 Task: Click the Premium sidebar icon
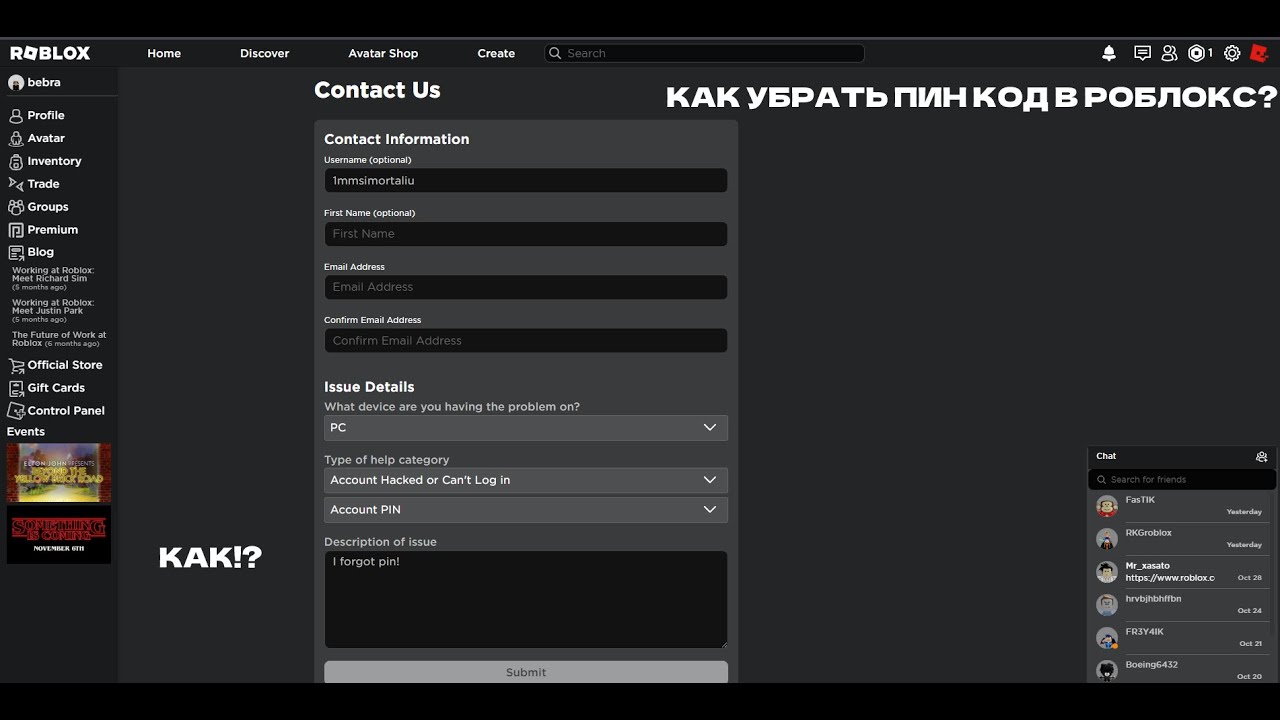click(x=16, y=230)
